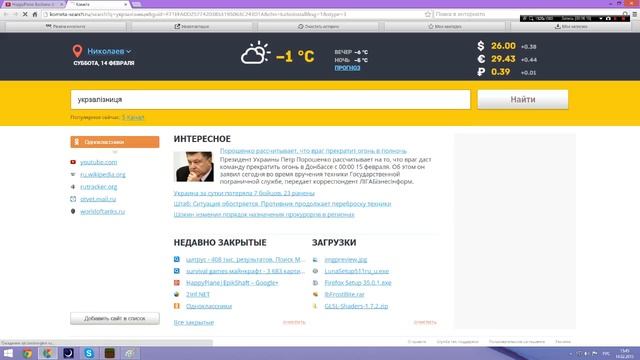Open headline Порошенко рассчитывает, что враг прекратит огонь

point(313,151)
